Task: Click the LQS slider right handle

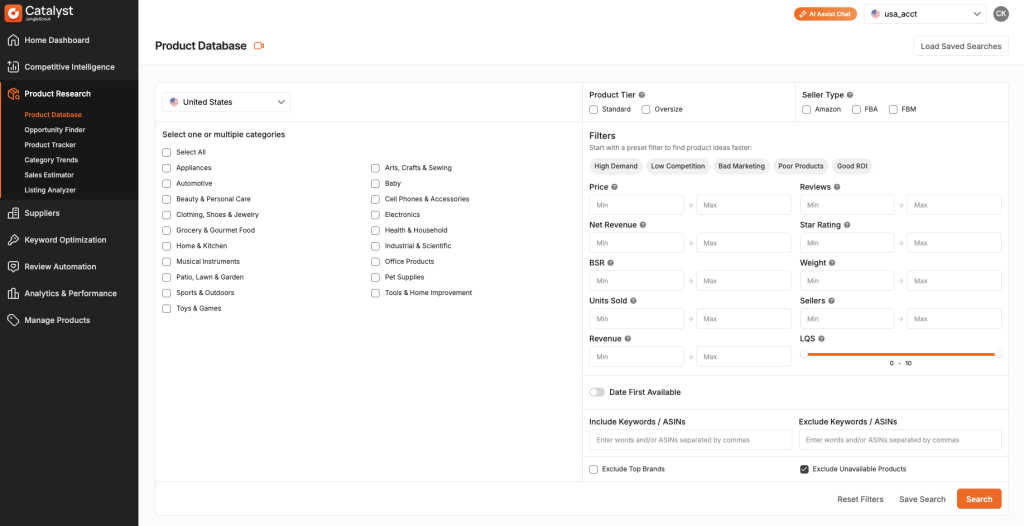Action: click(x=997, y=354)
